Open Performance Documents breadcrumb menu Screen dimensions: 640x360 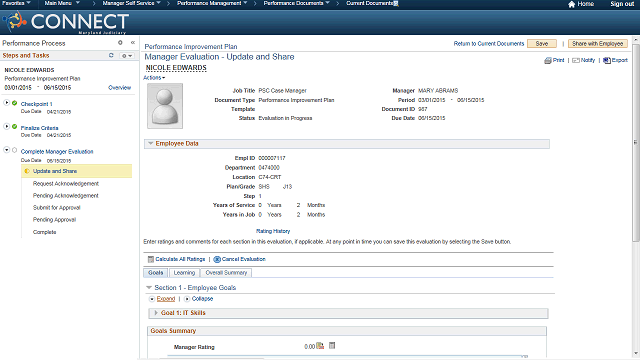[296, 3]
